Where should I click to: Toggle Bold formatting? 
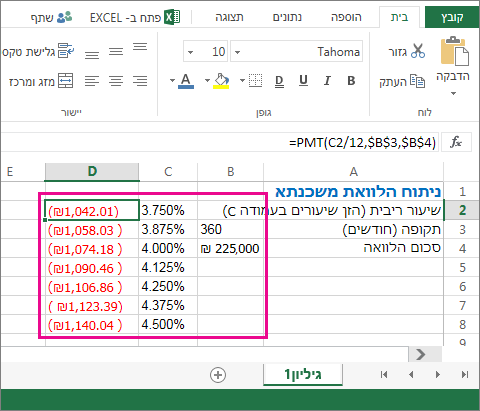(351, 81)
